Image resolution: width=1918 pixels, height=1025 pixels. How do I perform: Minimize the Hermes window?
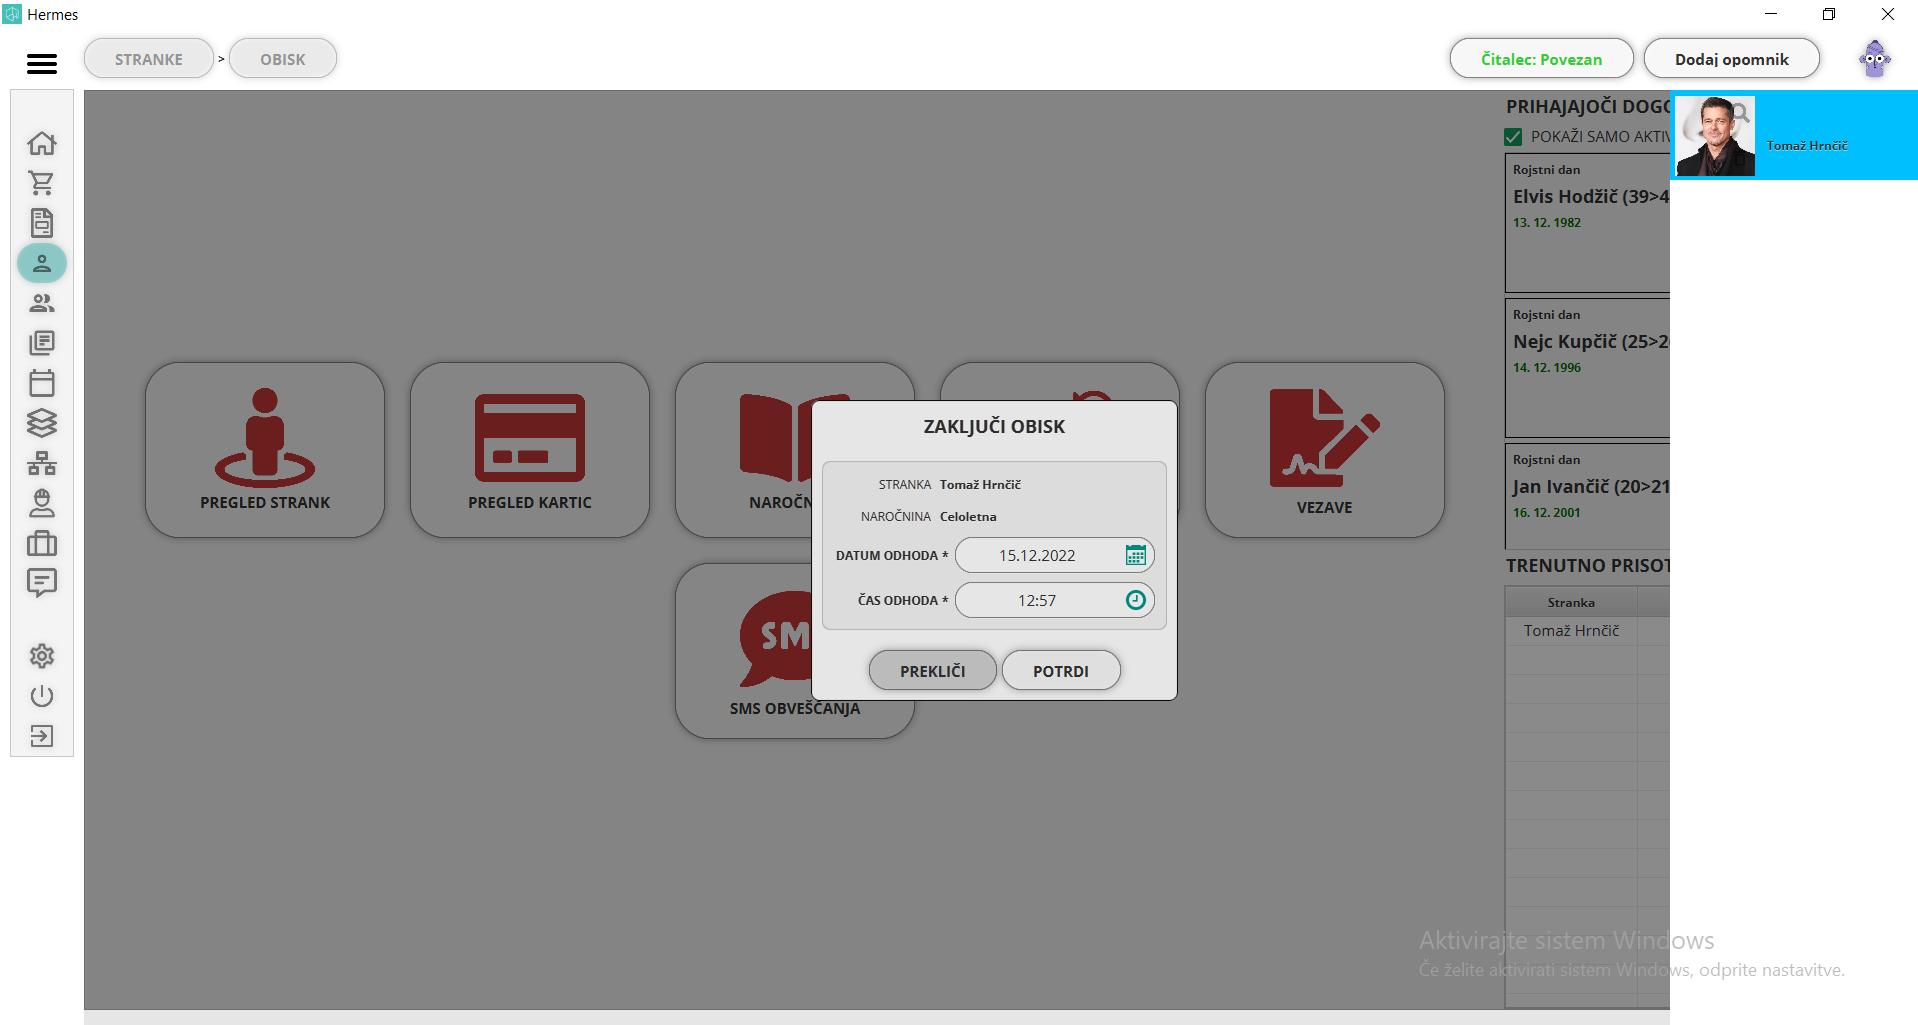(1771, 14)
